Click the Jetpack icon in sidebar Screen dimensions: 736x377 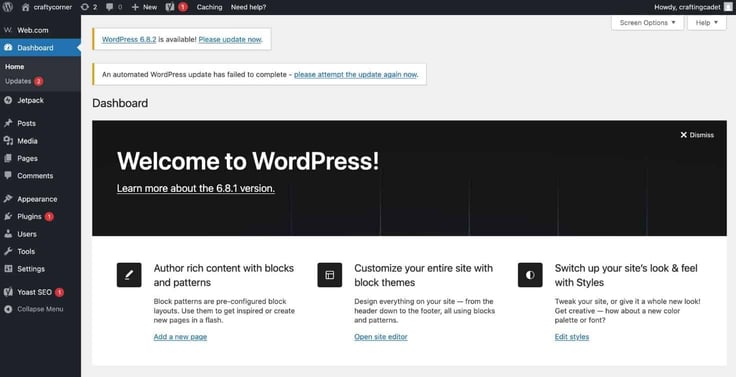(8, 100)
